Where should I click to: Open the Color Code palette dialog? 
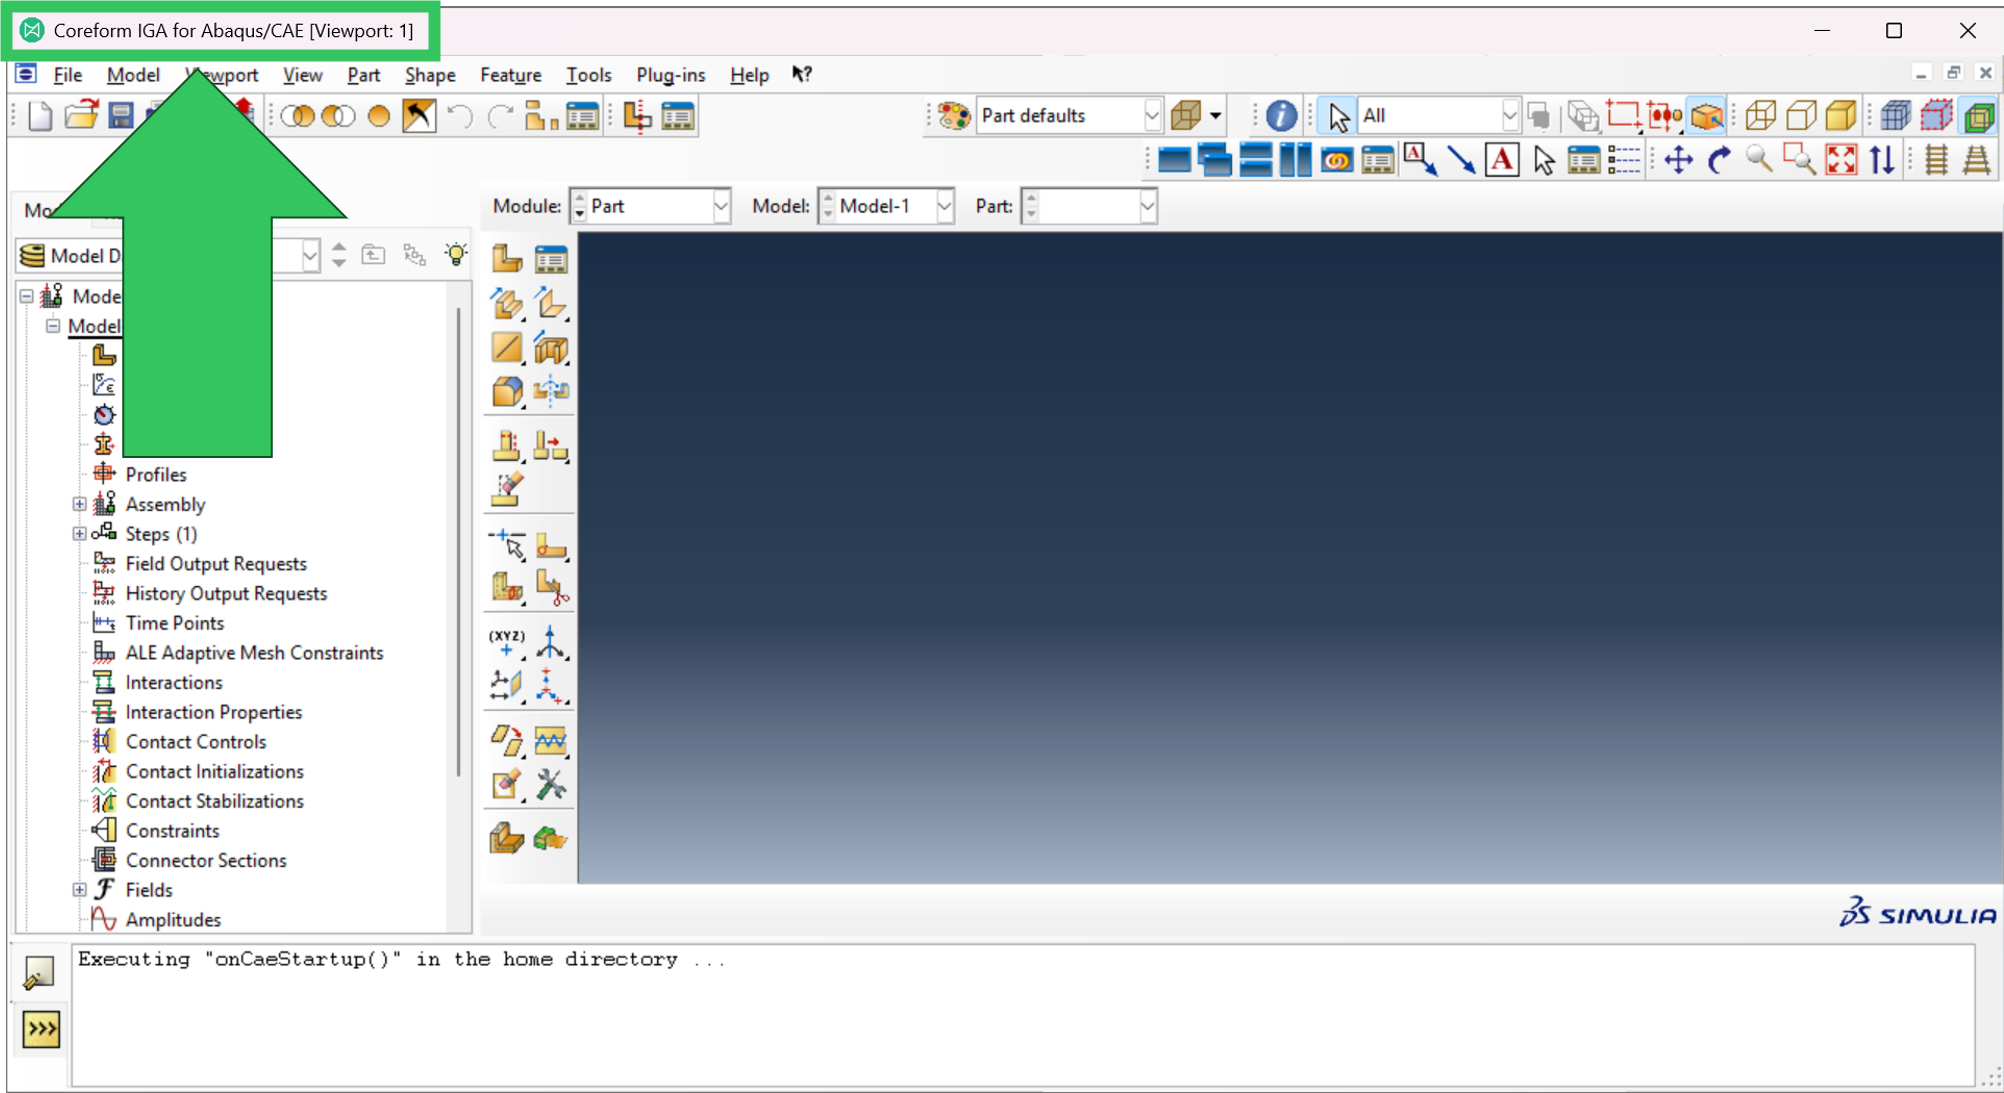pyautogui.click(x=954, y=116)
